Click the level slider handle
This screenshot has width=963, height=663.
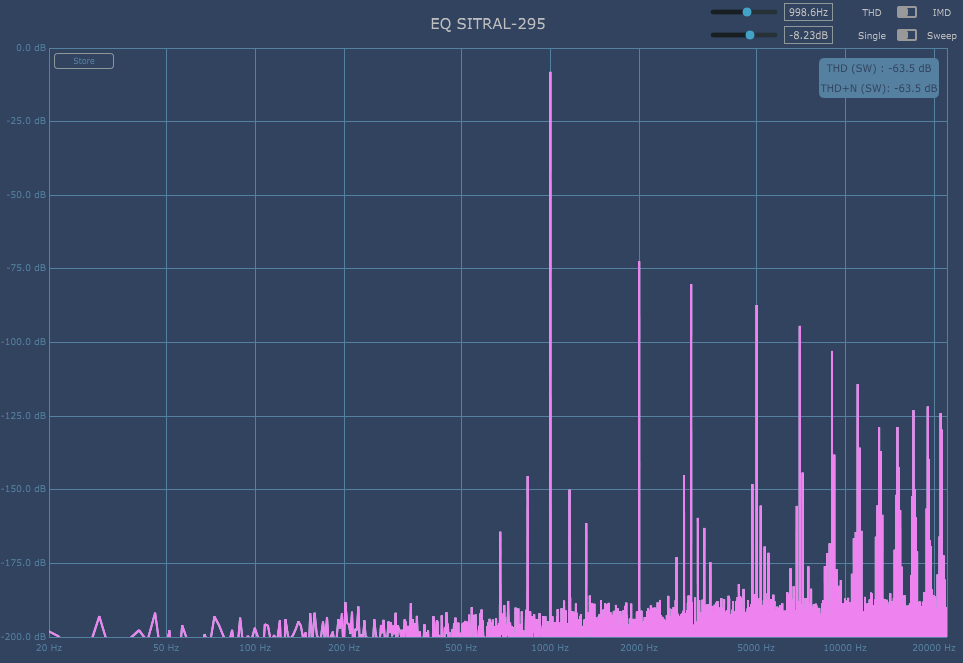(x=750, y=35)
